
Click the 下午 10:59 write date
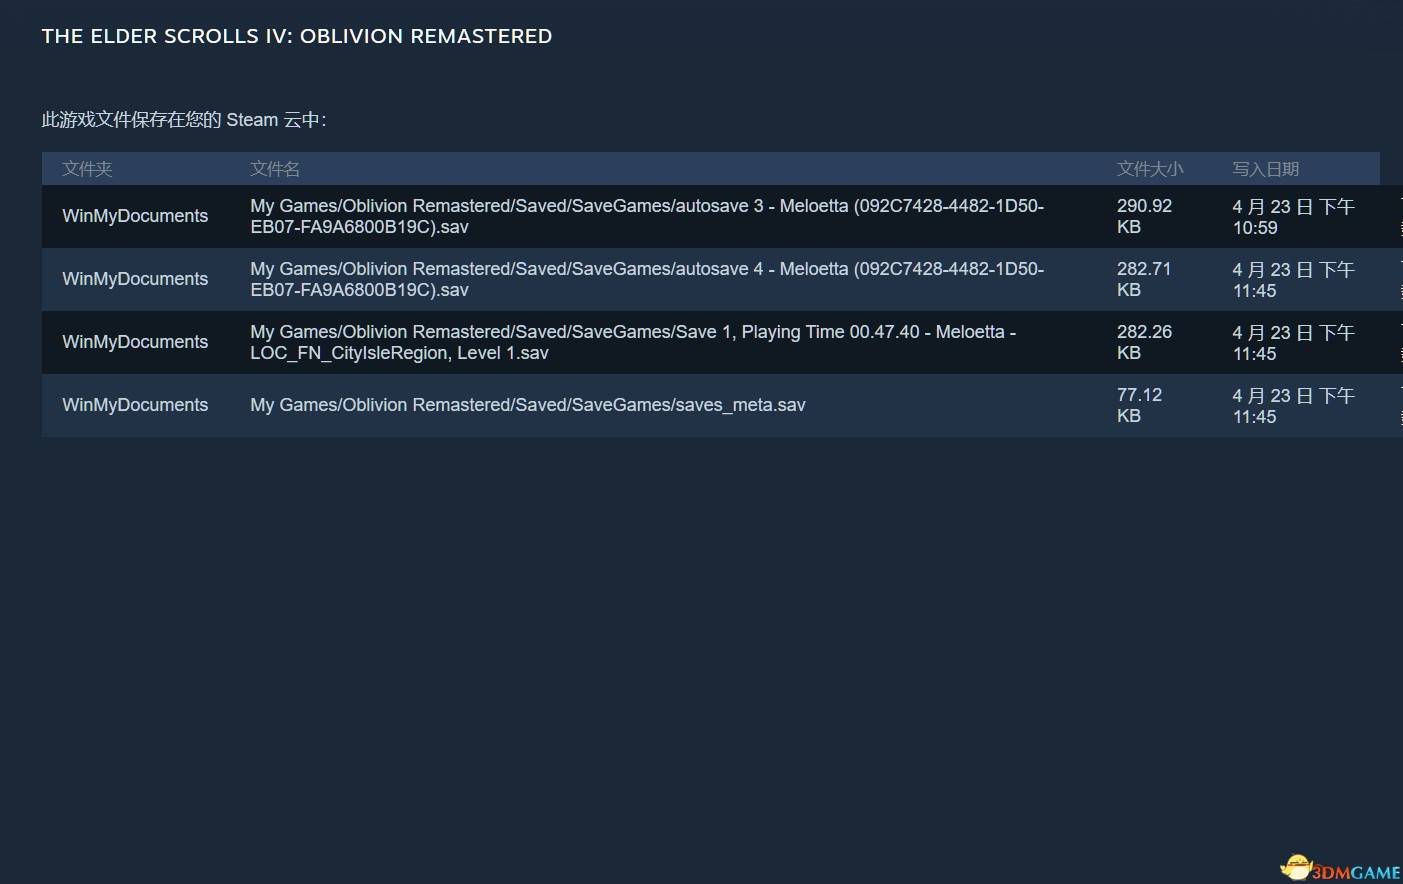click(x=1293, y=217)
